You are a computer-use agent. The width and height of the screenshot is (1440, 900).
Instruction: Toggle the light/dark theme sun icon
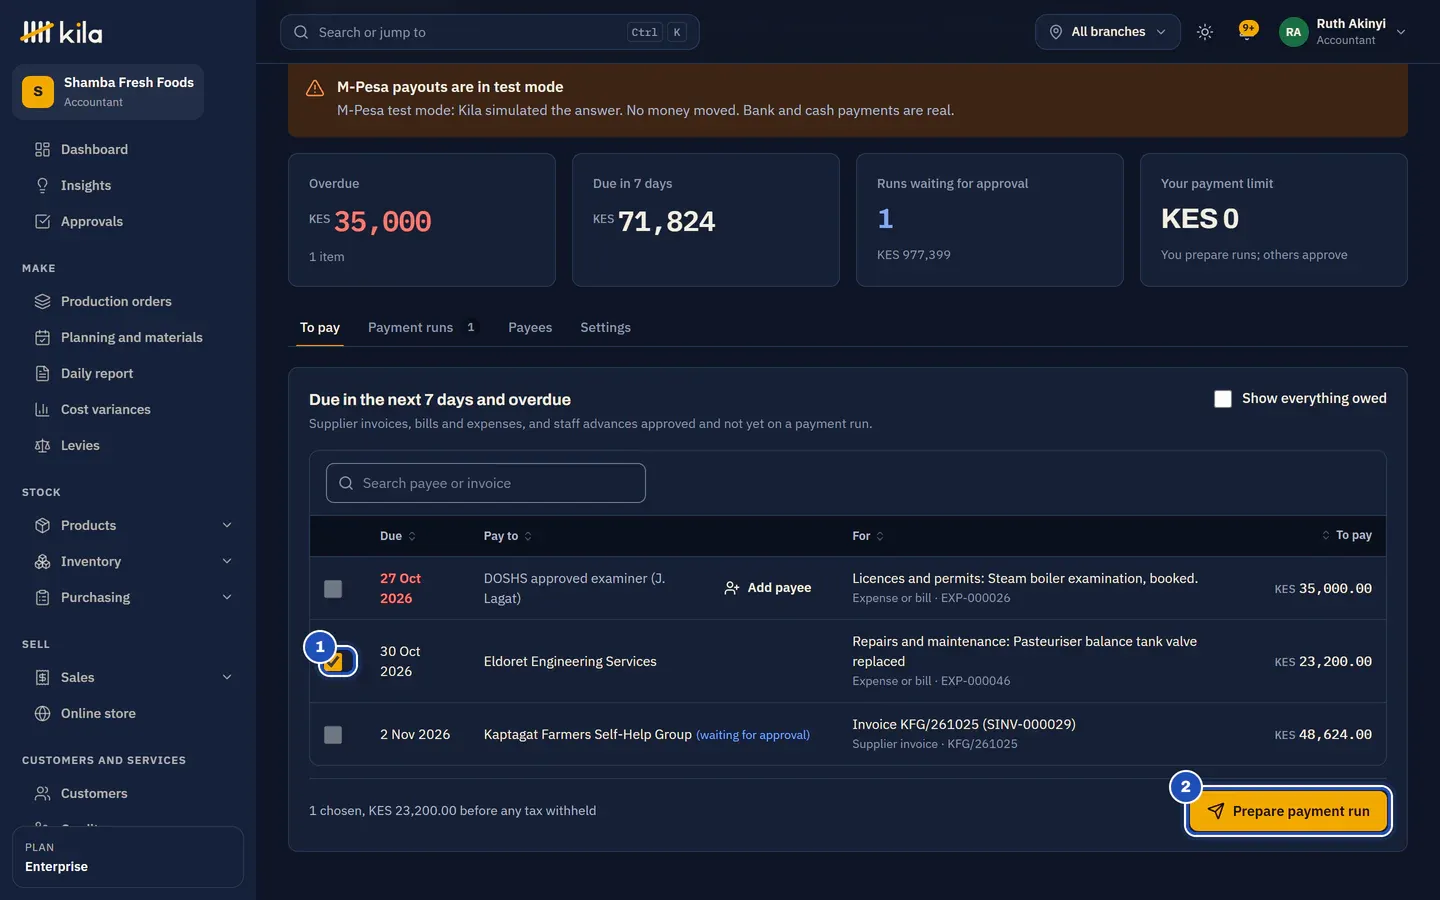click(x=1205, y=32)
